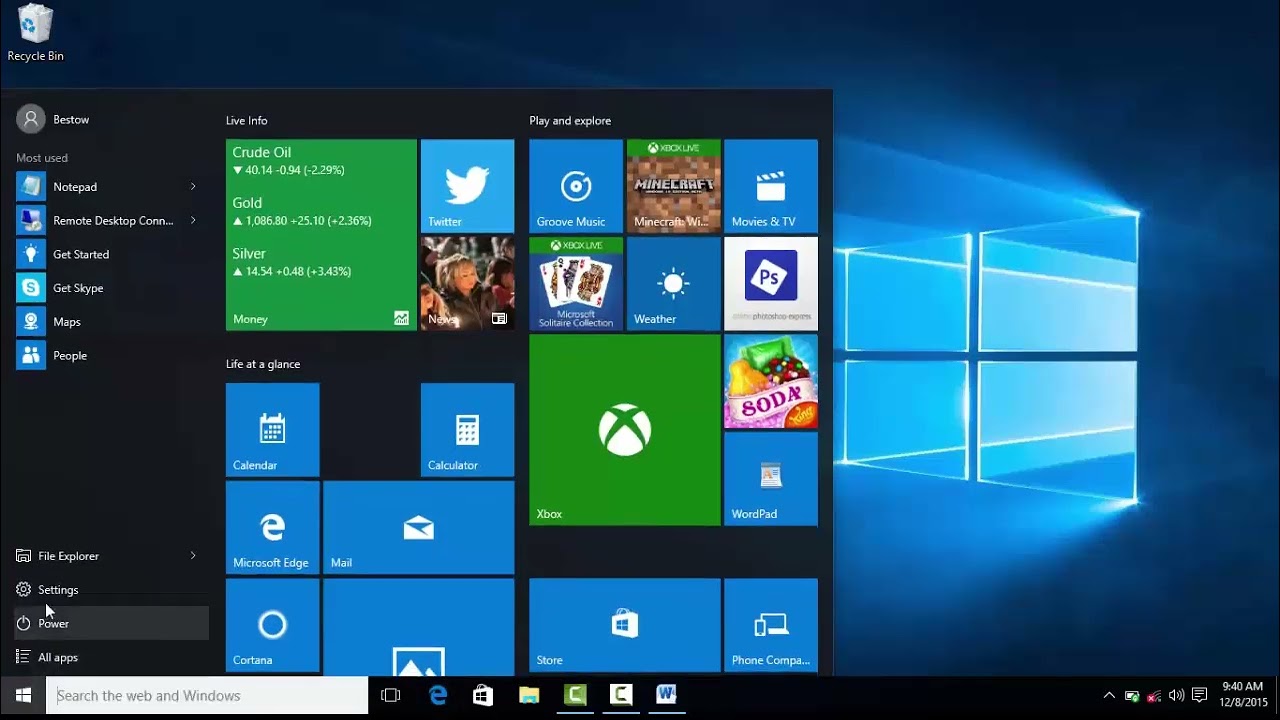Launch Microsoft Edge tile
The height and width of the screenshot is (720, 1280).
(273, 527)
